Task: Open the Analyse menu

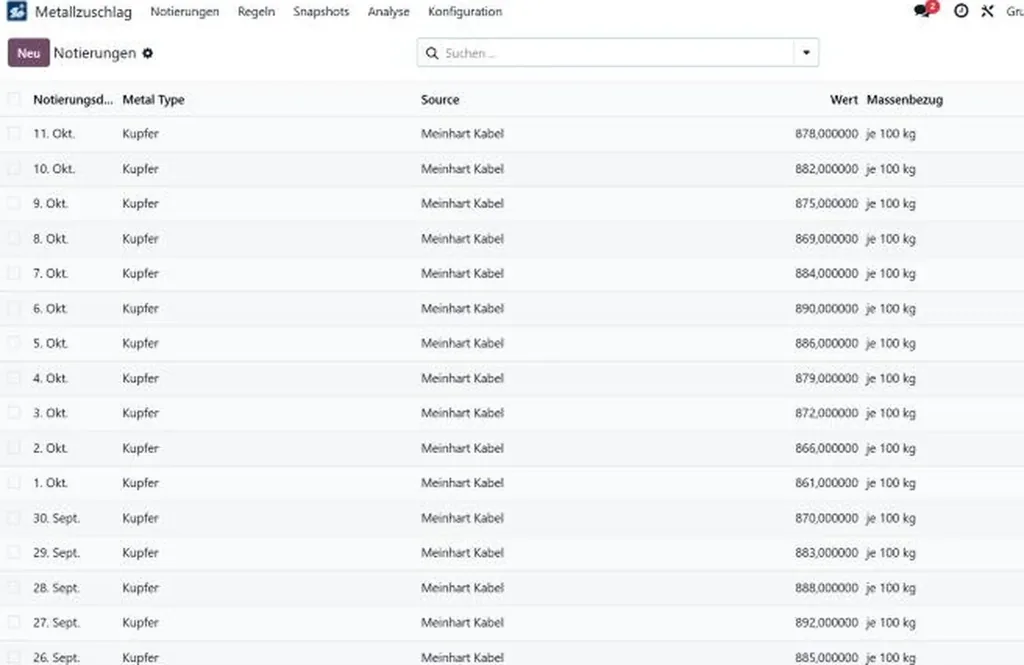Action: click(x=389, y=11)
